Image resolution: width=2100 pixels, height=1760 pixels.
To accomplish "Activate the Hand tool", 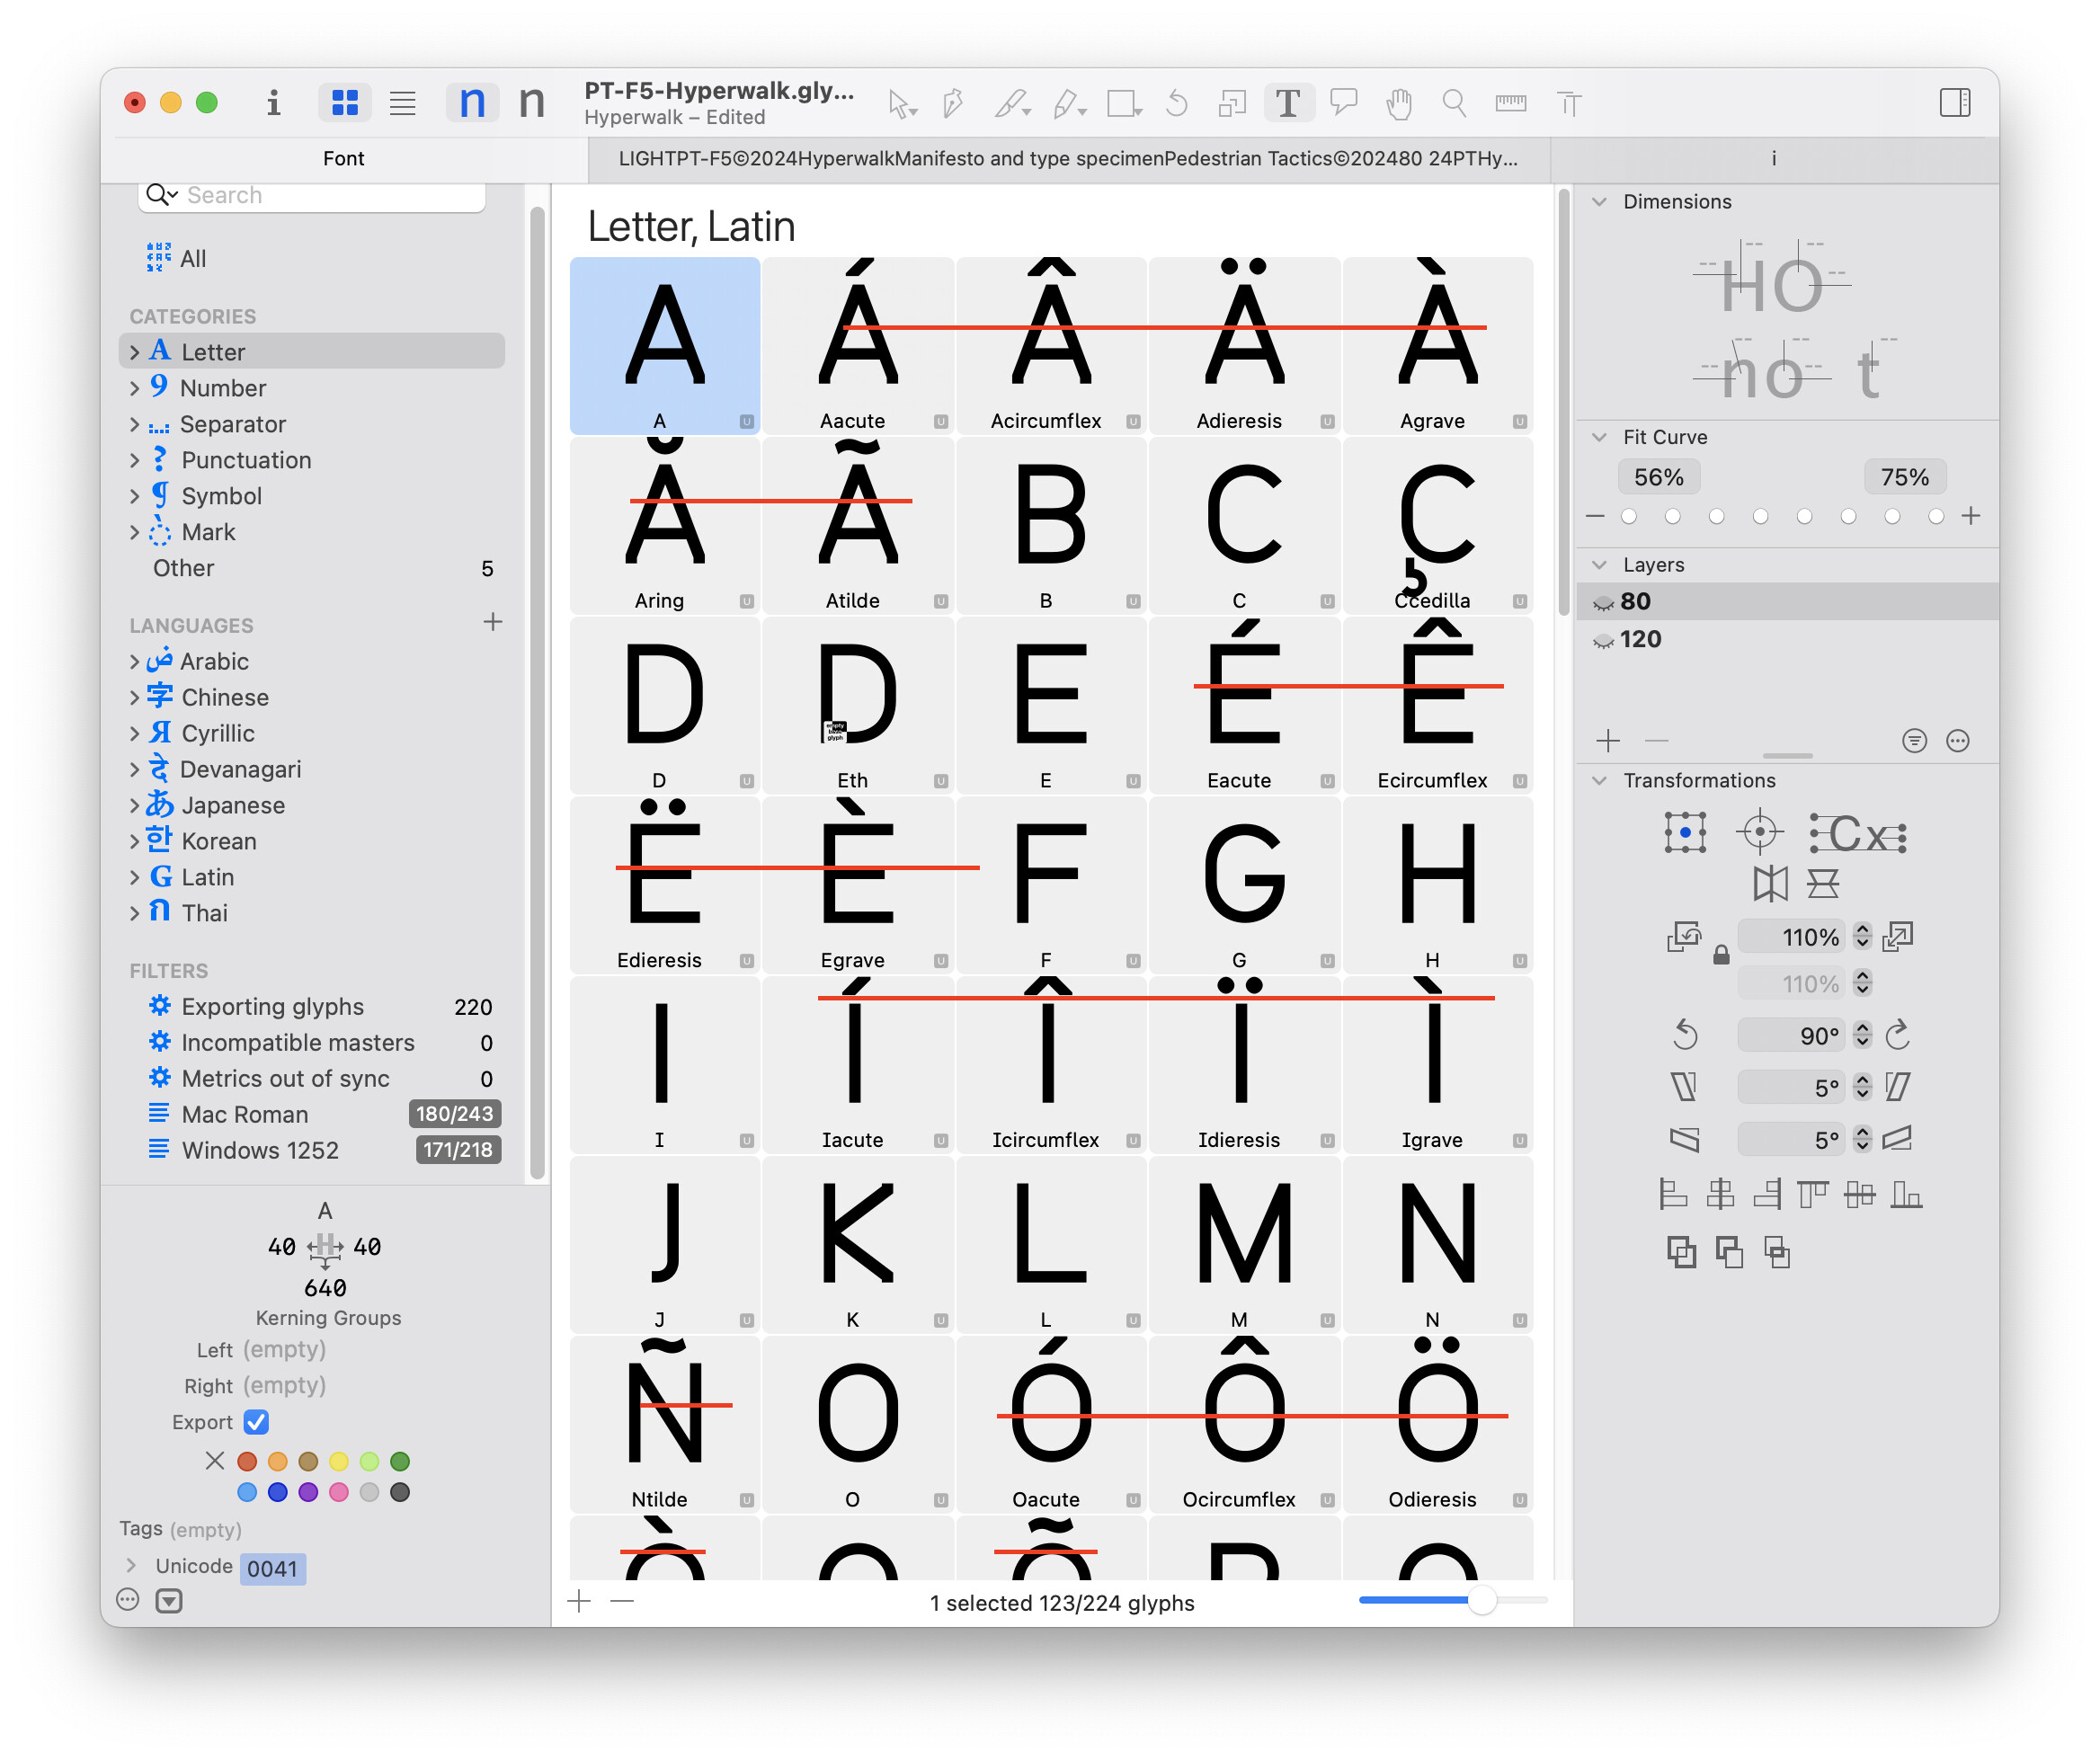I will pos(1399,103).
